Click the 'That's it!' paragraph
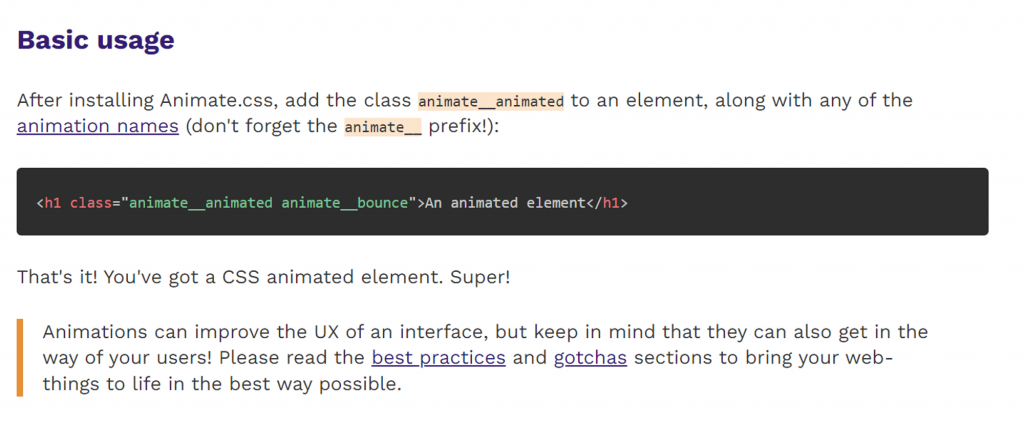Viewport: 1024px width, 422px height. click(200, 276)
